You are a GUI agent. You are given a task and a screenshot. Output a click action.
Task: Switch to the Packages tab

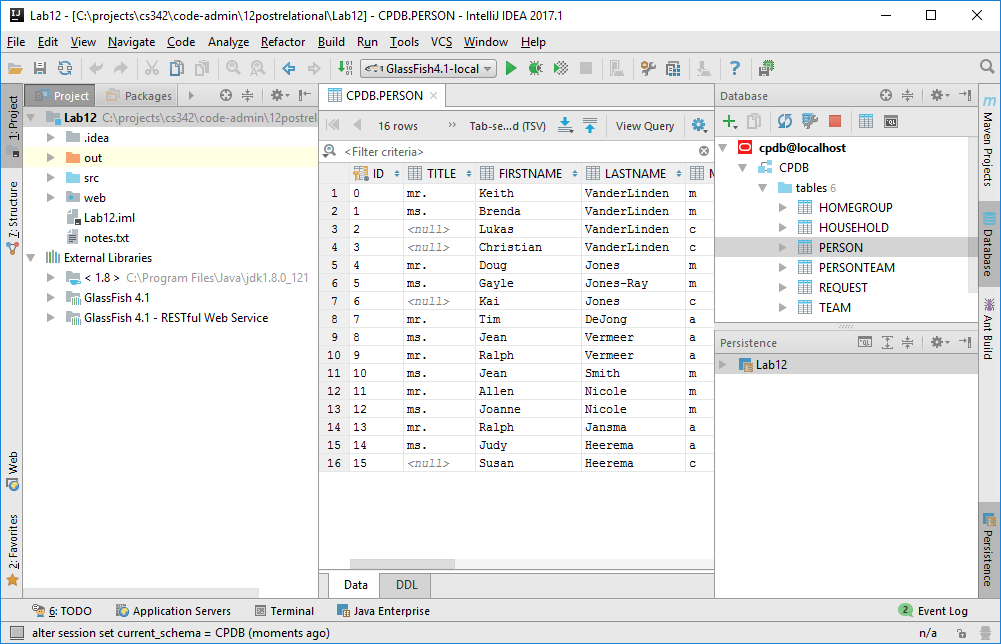(x=139, y=96)
